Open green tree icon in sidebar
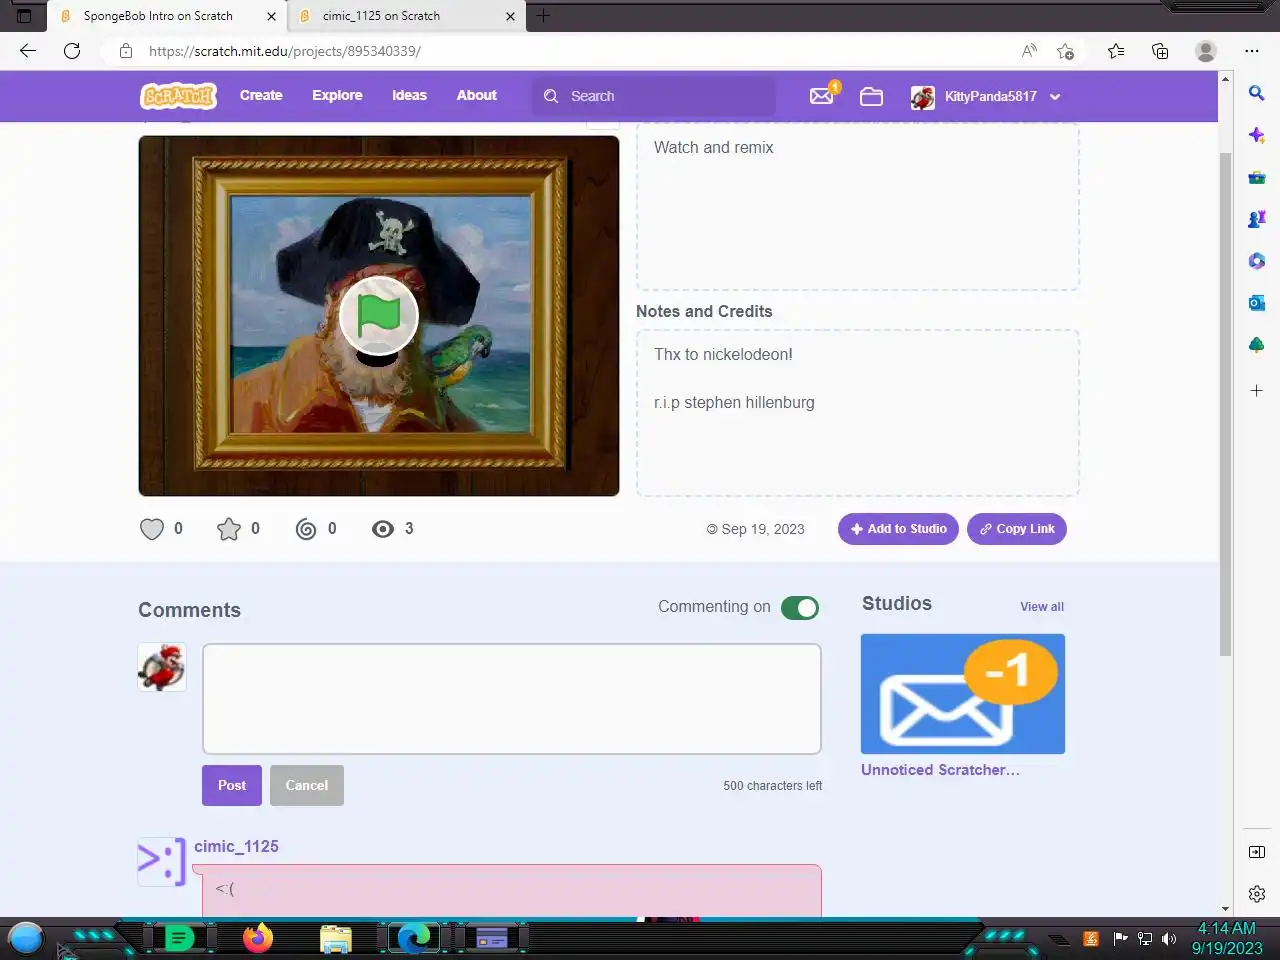1280x960 pixels. pyautogui.click(x=1257, y=345)
